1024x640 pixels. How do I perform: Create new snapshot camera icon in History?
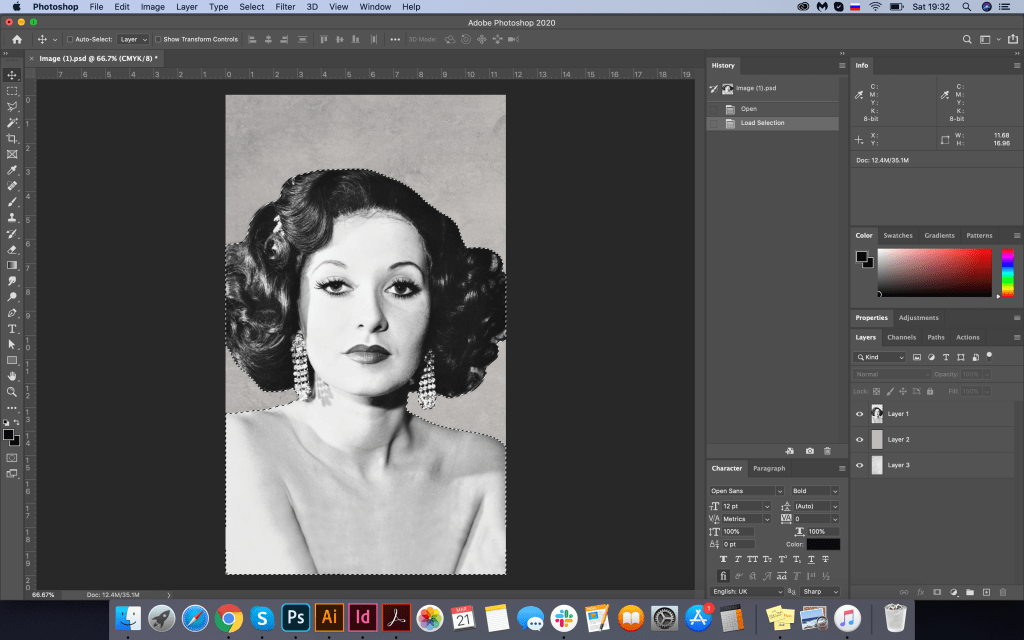tap(809, 451)
